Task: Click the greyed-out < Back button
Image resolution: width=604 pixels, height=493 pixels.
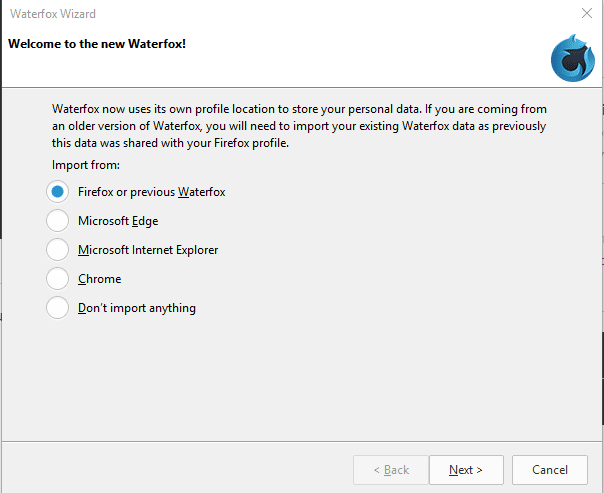Action: [x=391, y=470]
